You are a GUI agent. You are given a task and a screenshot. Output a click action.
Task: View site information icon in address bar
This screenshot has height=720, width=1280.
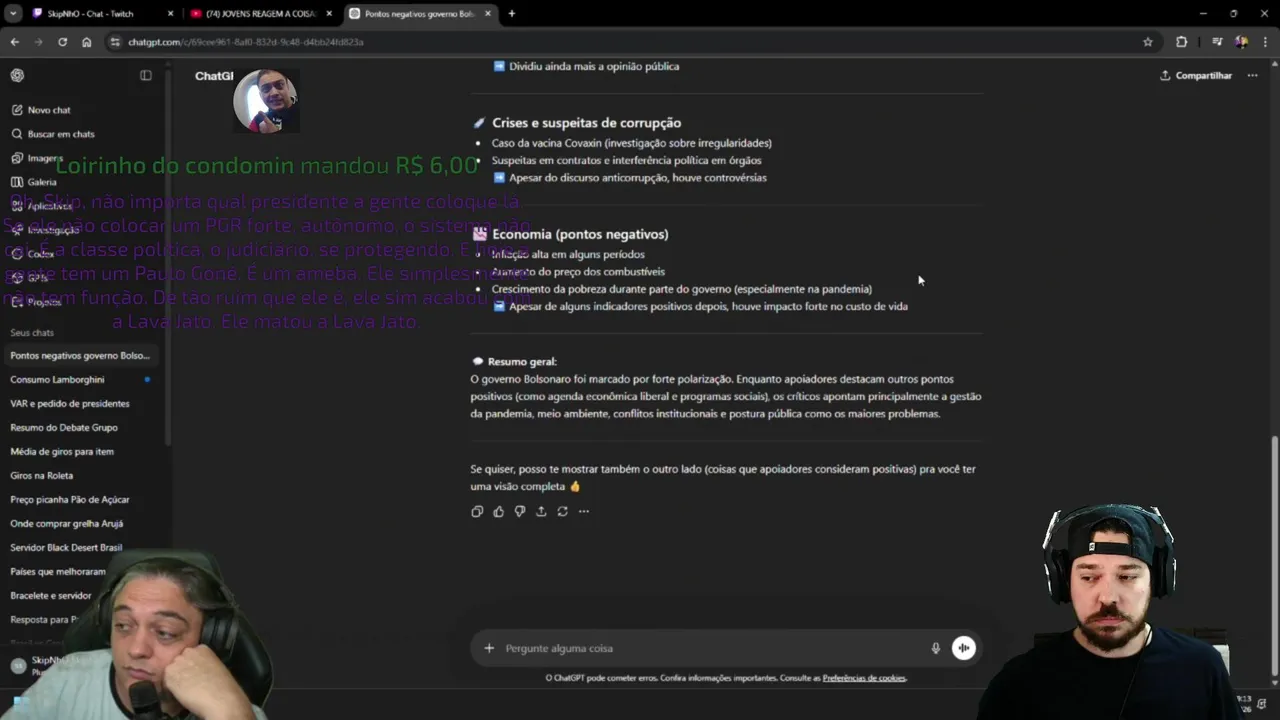[x=115, y=42]
